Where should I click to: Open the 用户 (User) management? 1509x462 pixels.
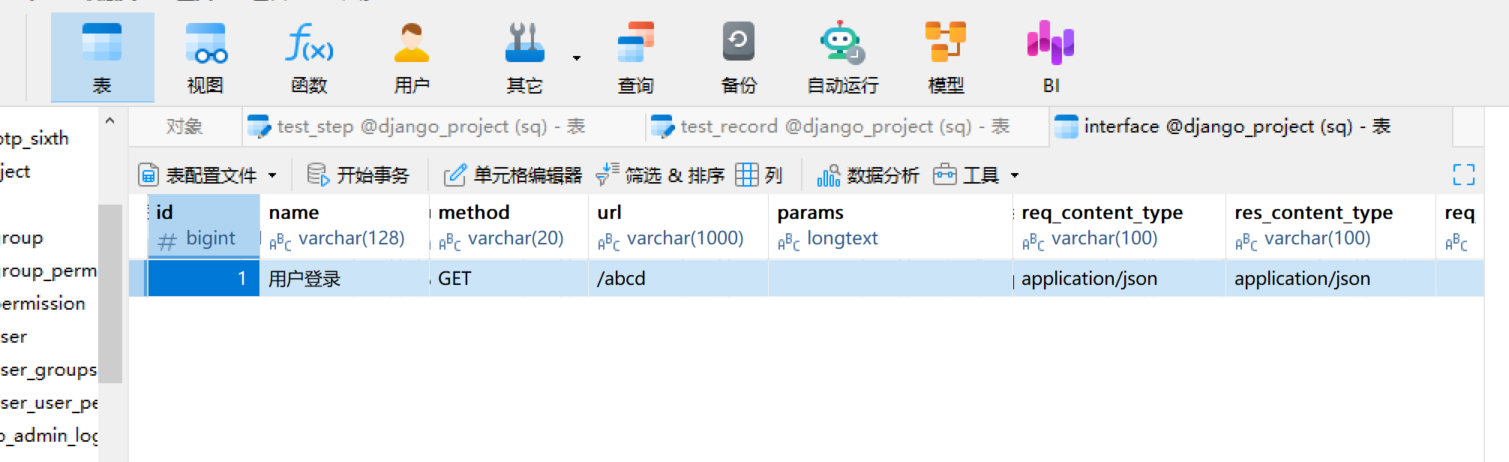click(x=412, y=58)
